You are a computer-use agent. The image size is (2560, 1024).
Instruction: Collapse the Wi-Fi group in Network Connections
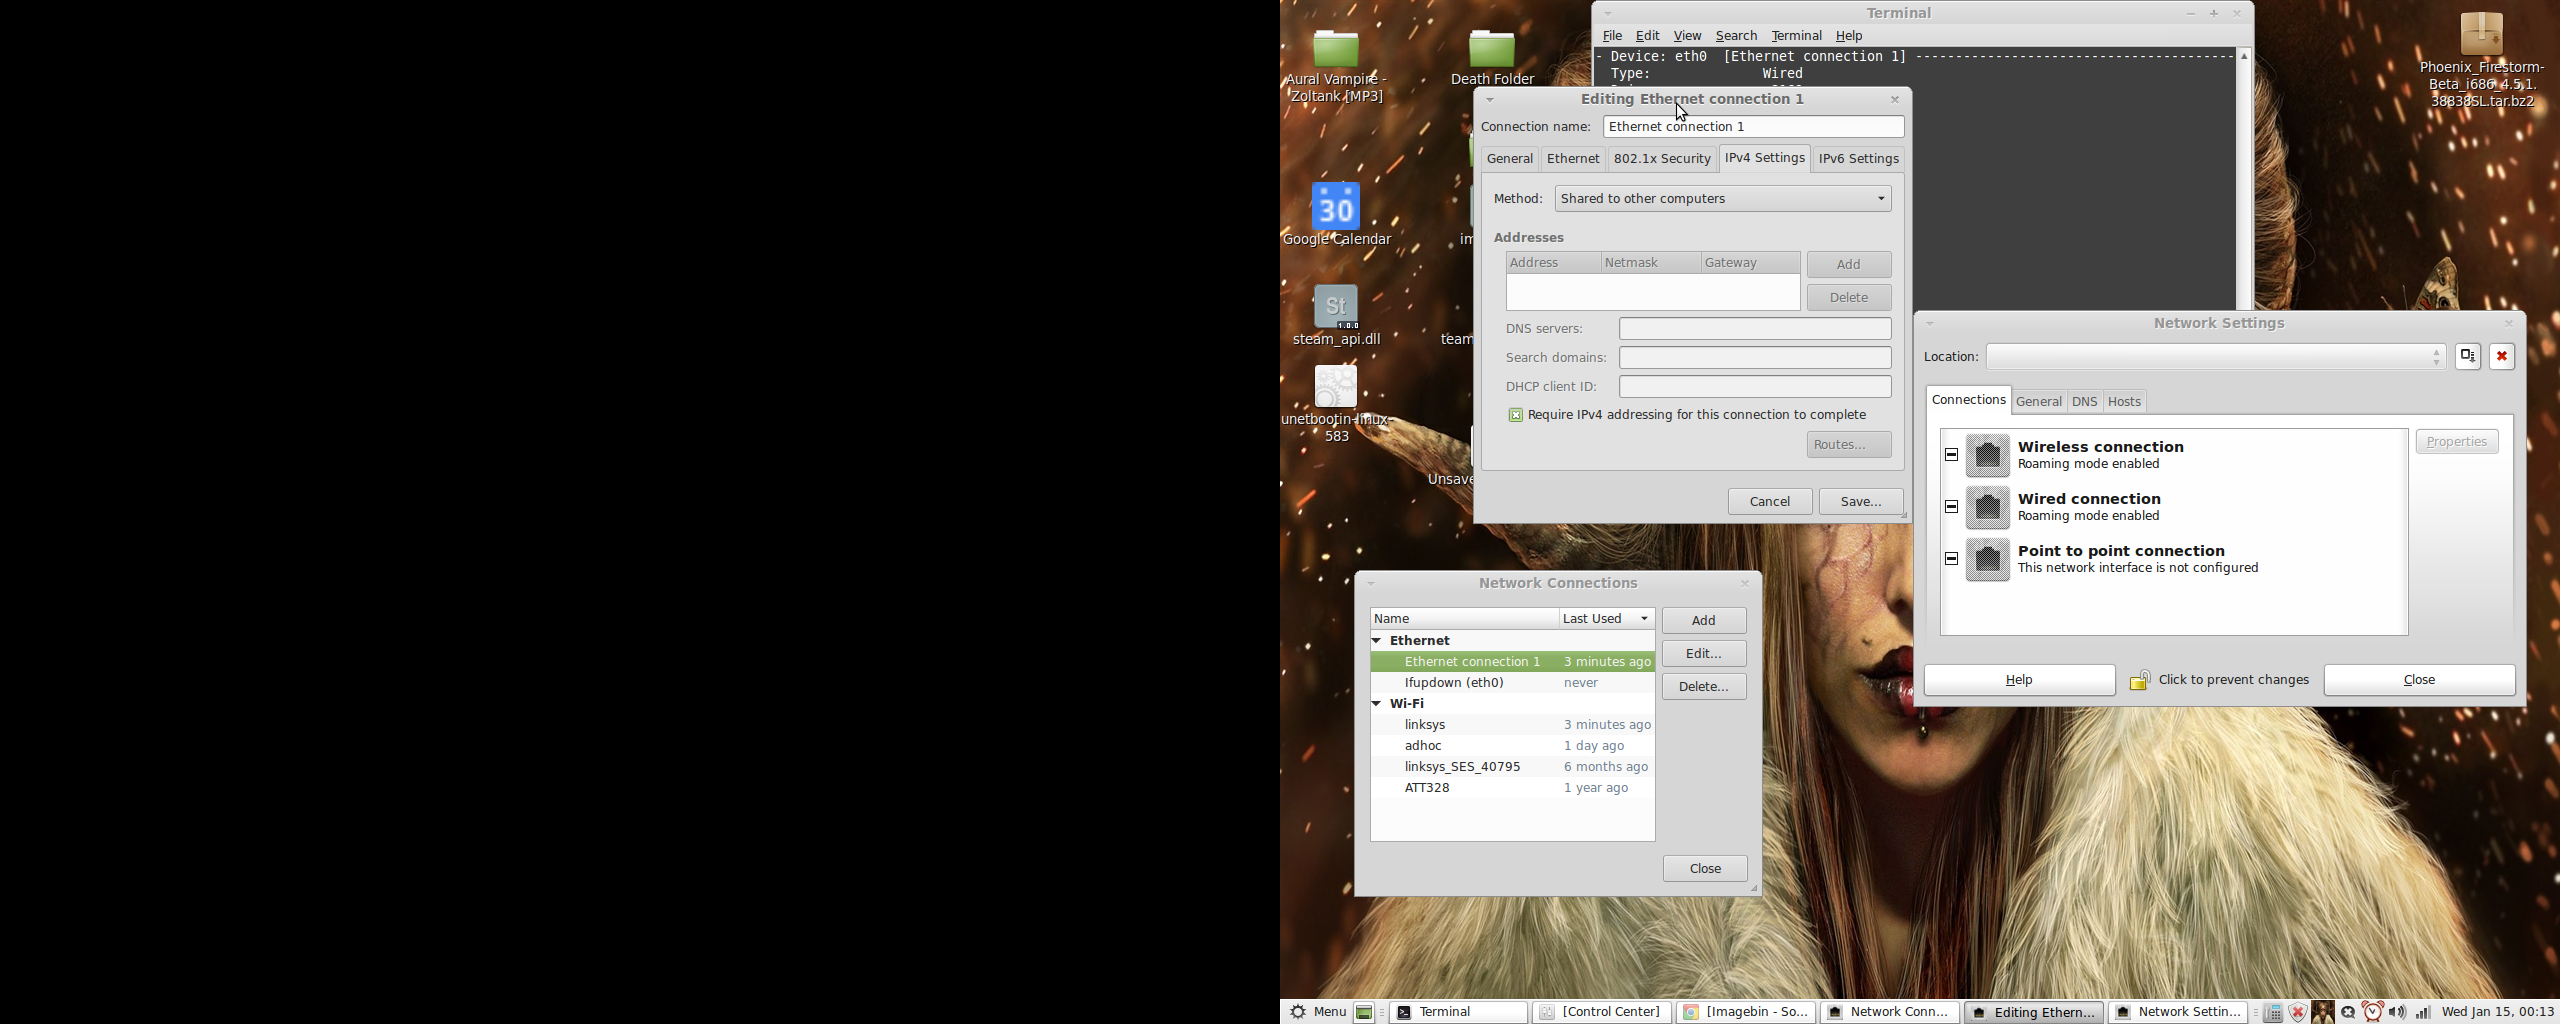coord(1376,703)
